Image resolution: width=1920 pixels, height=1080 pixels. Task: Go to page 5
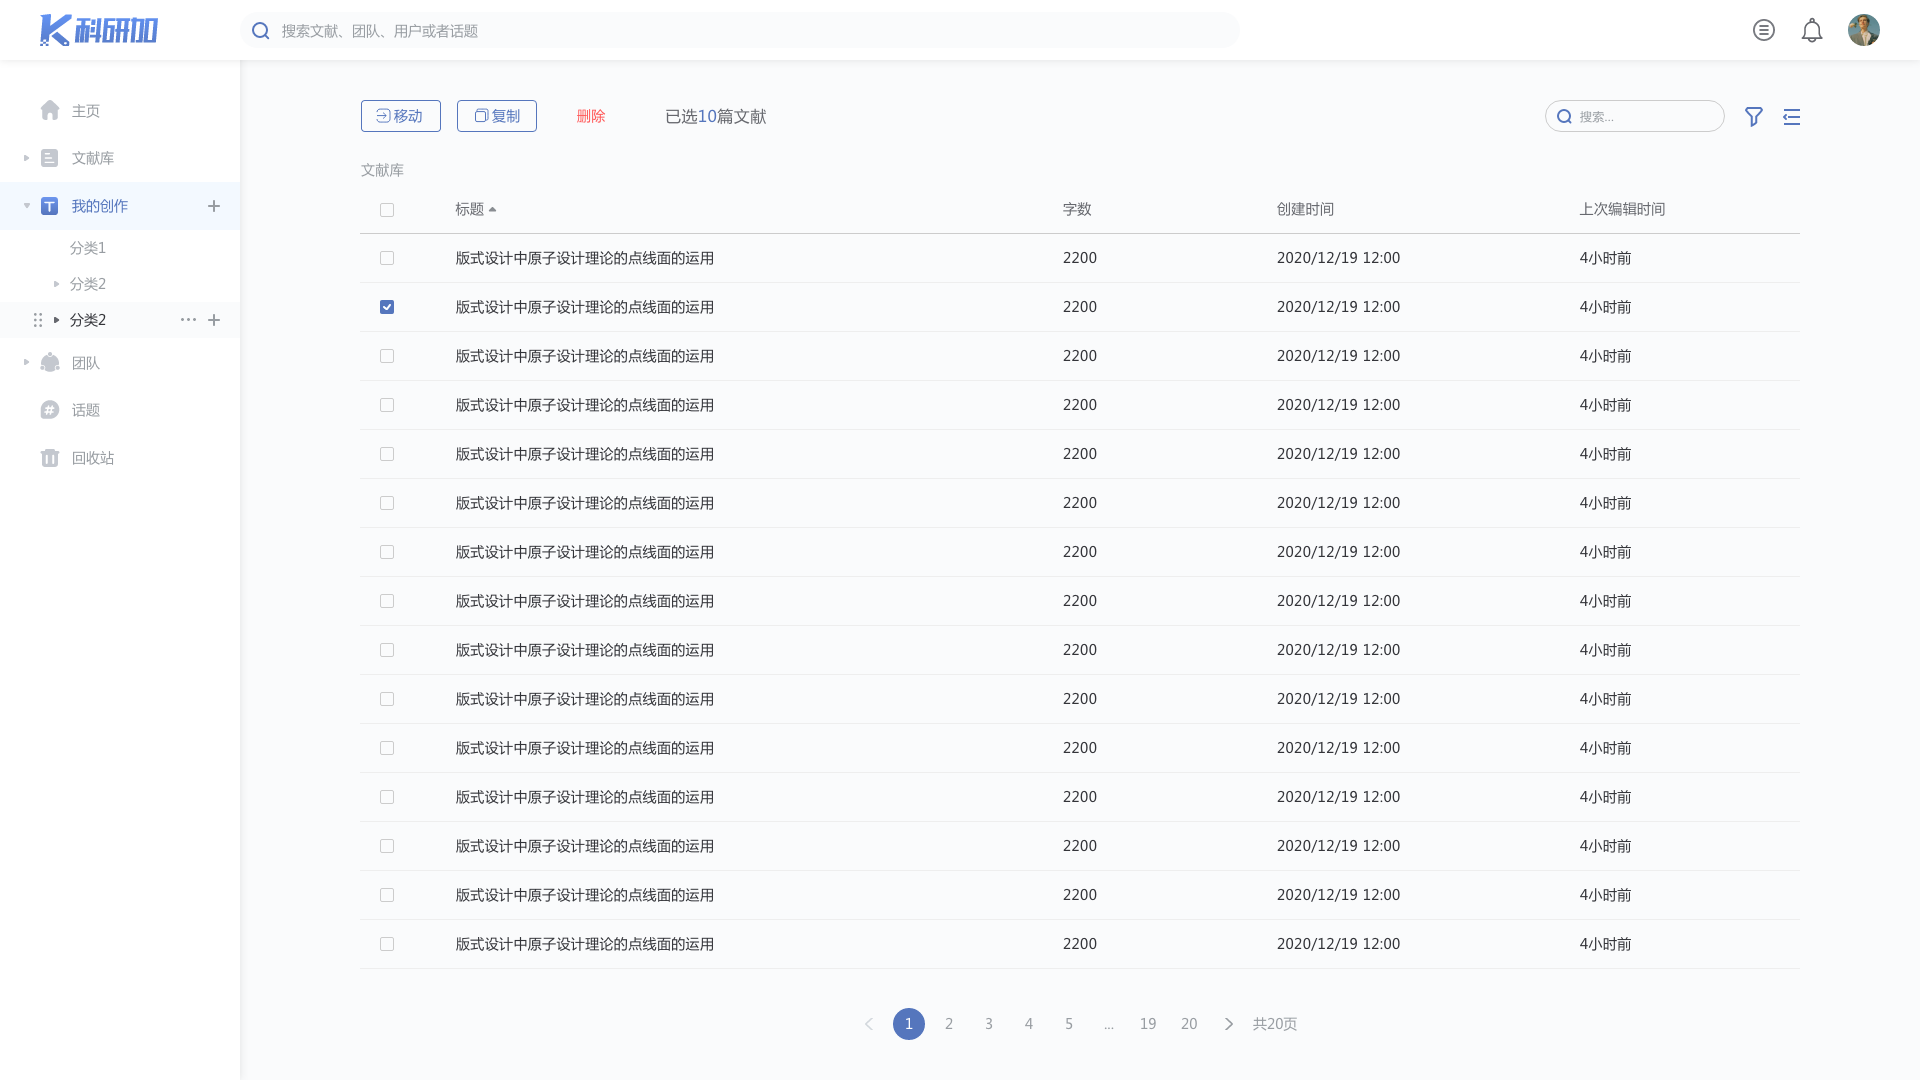point(1069,1024)
